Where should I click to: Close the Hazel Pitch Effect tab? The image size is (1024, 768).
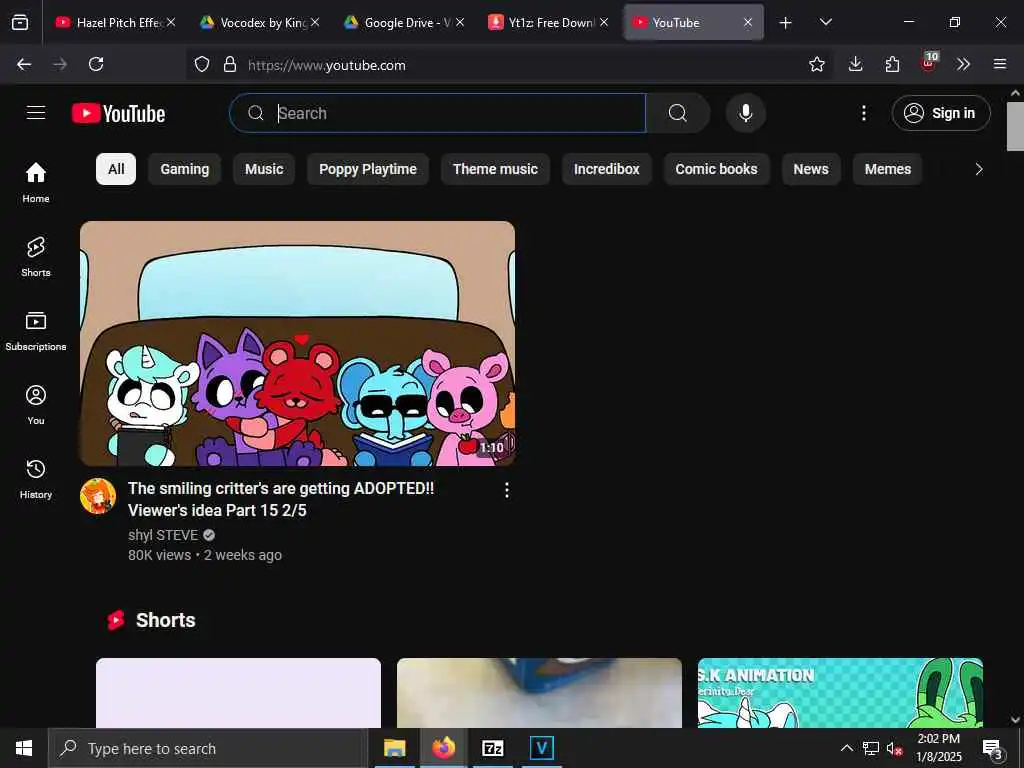click(170, 22)
